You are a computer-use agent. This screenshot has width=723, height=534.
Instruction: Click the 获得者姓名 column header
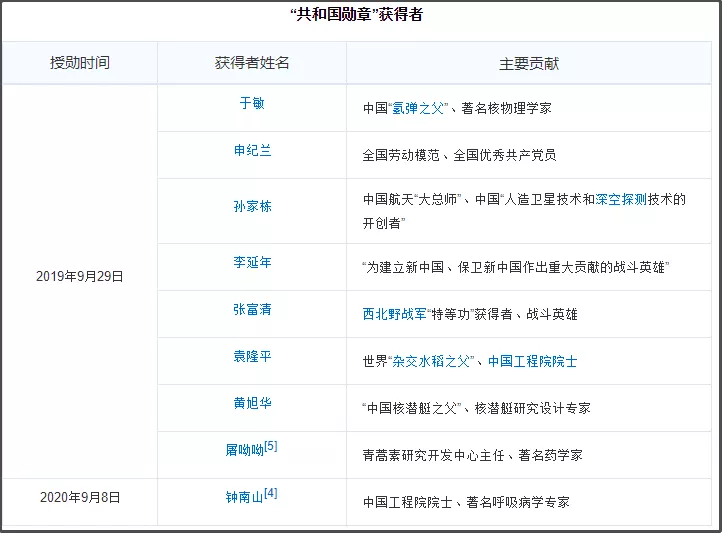(252, 63)
